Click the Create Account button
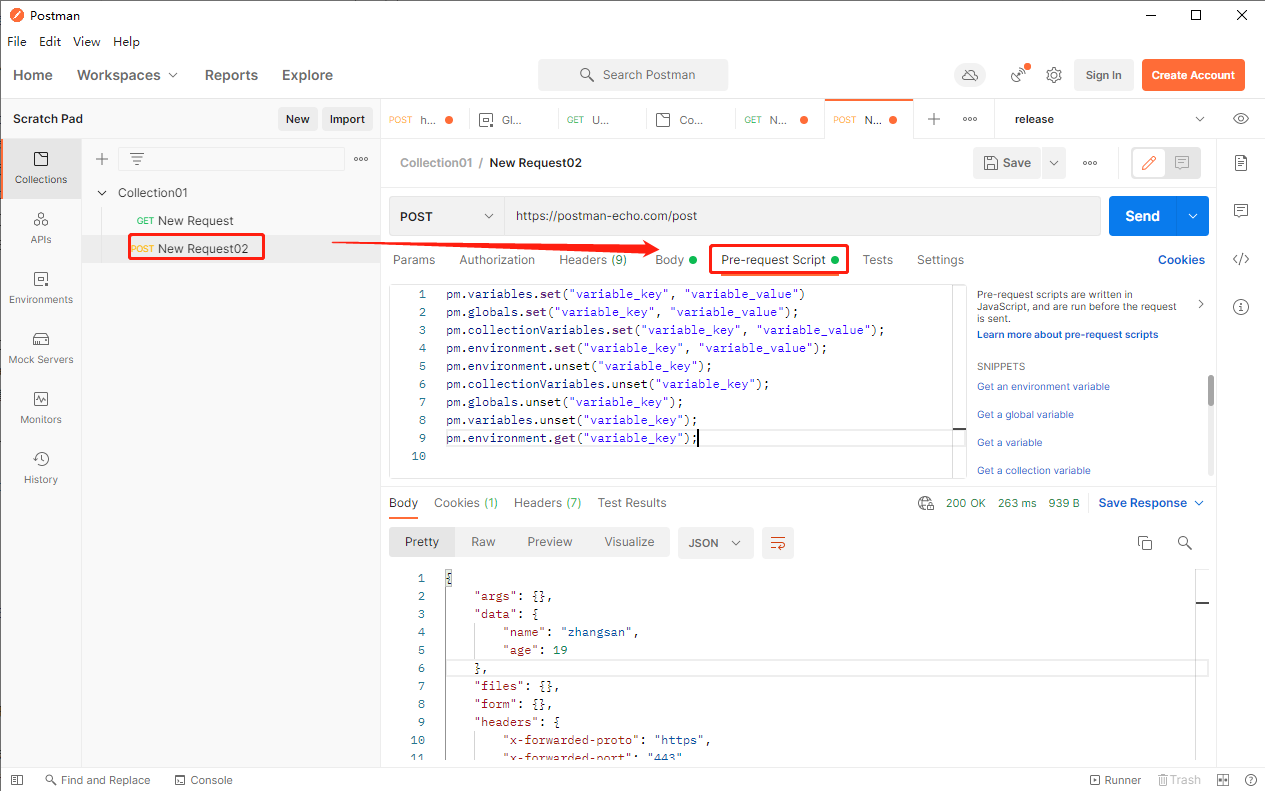This screenshot has width=1265, height=791. coord(1193,75)
